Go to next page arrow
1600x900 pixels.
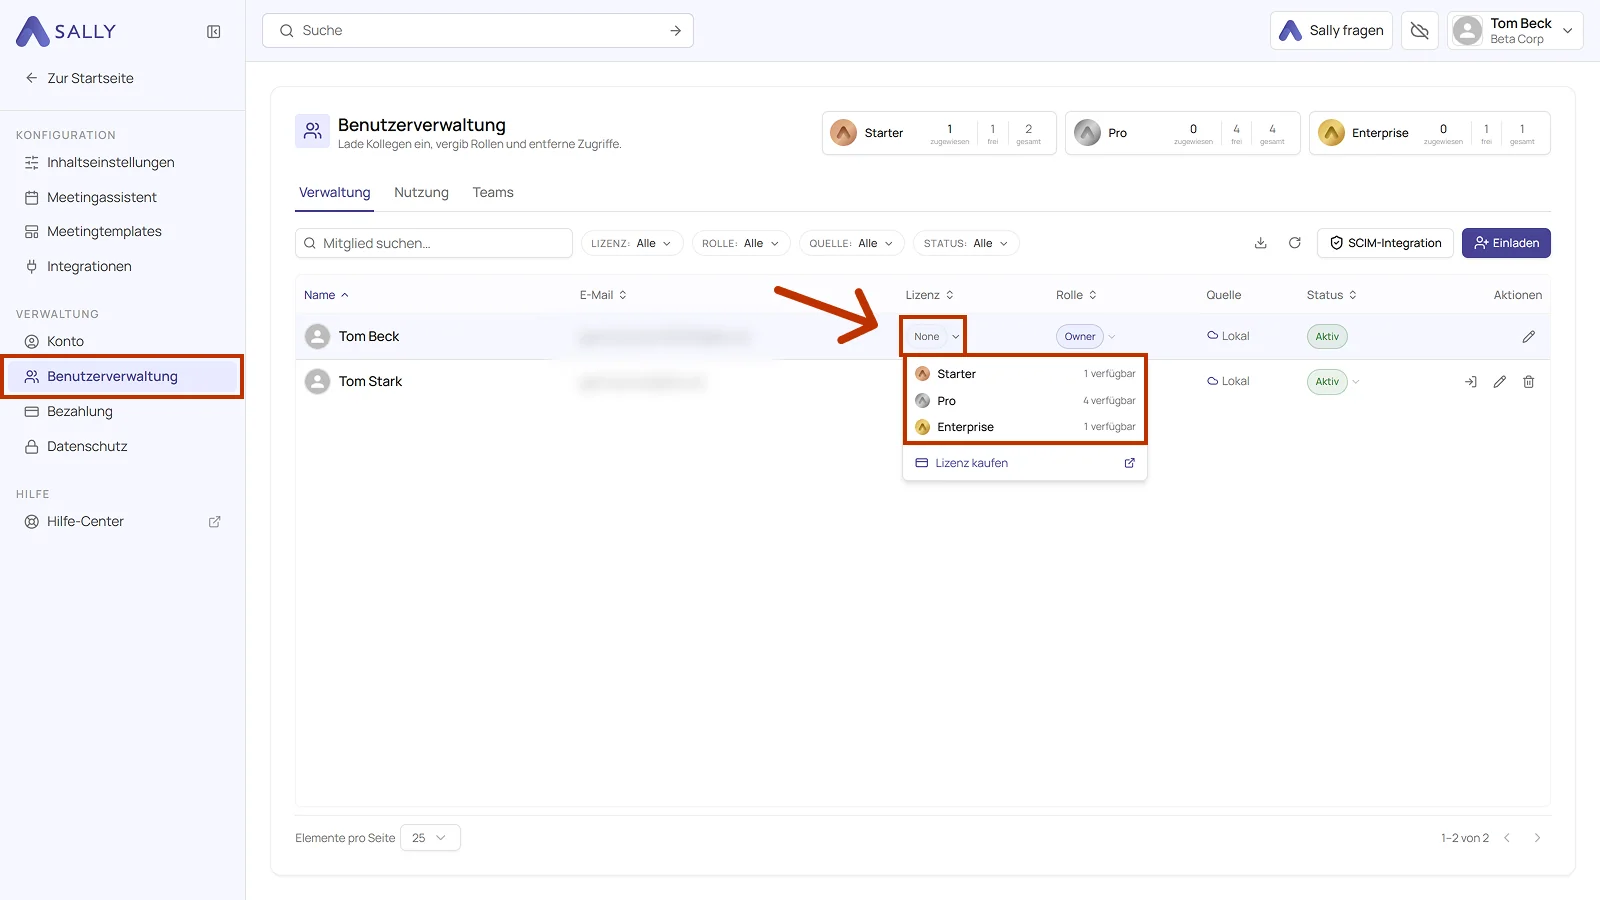pos(1537,838)
